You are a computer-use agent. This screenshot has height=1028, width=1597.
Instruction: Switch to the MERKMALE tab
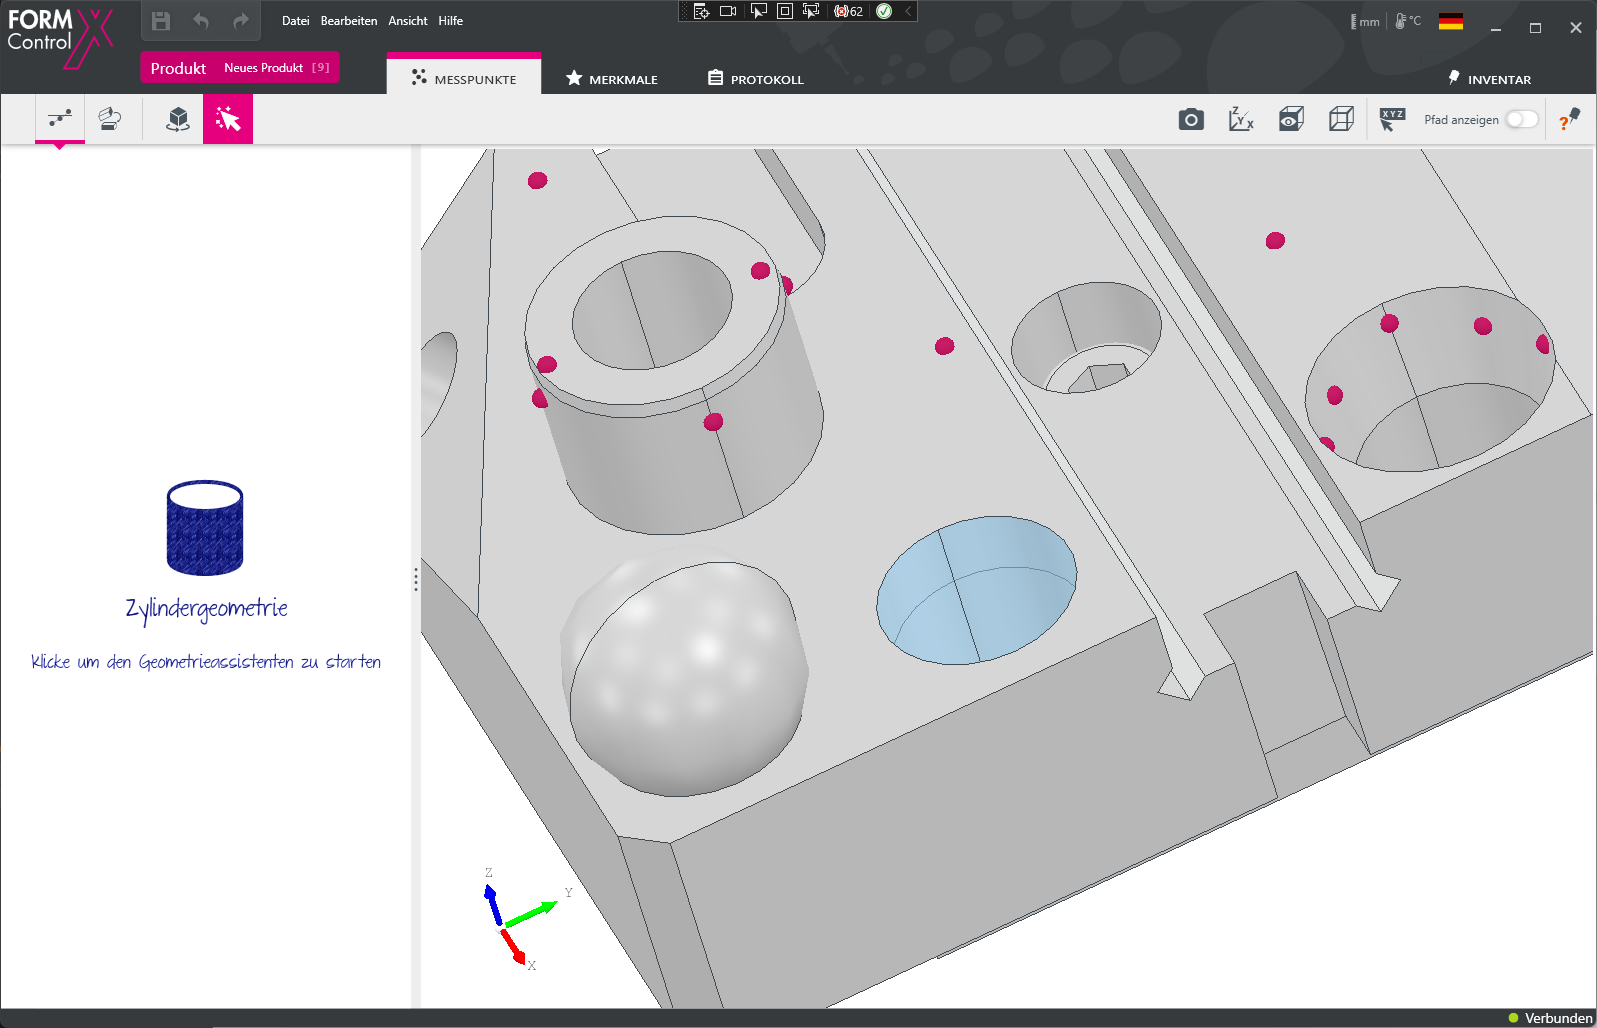[x=612, y=79]
